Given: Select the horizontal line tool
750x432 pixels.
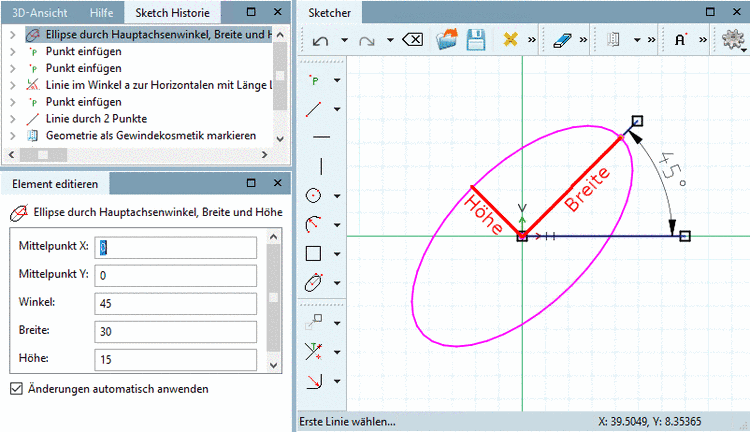Looking at the screenshot, I should [321, 137].
